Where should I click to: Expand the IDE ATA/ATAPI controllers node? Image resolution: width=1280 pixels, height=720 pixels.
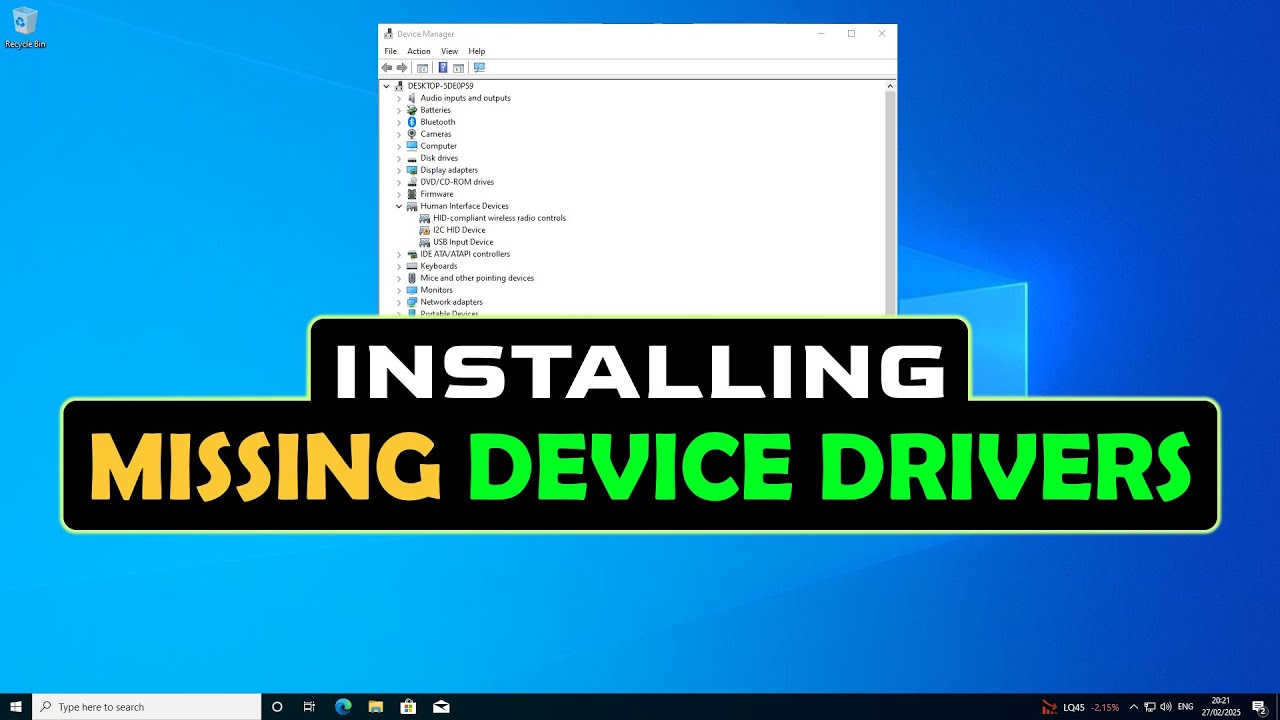tap(399, 254)
